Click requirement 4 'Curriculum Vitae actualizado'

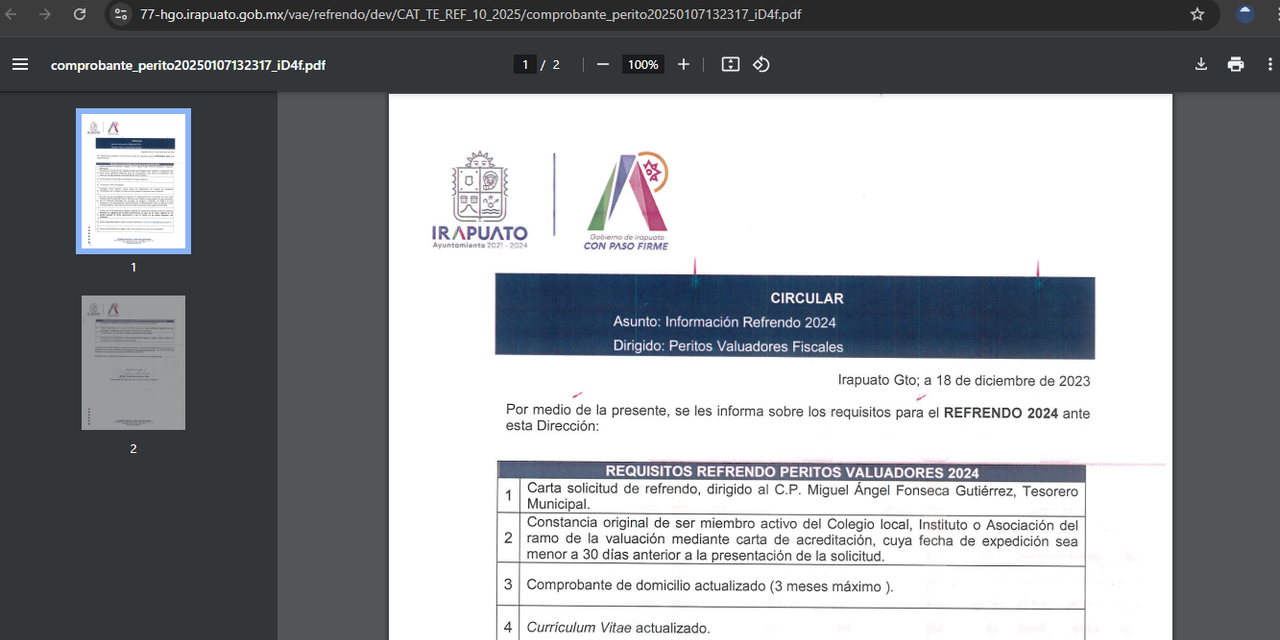click(x=618, y=628)
